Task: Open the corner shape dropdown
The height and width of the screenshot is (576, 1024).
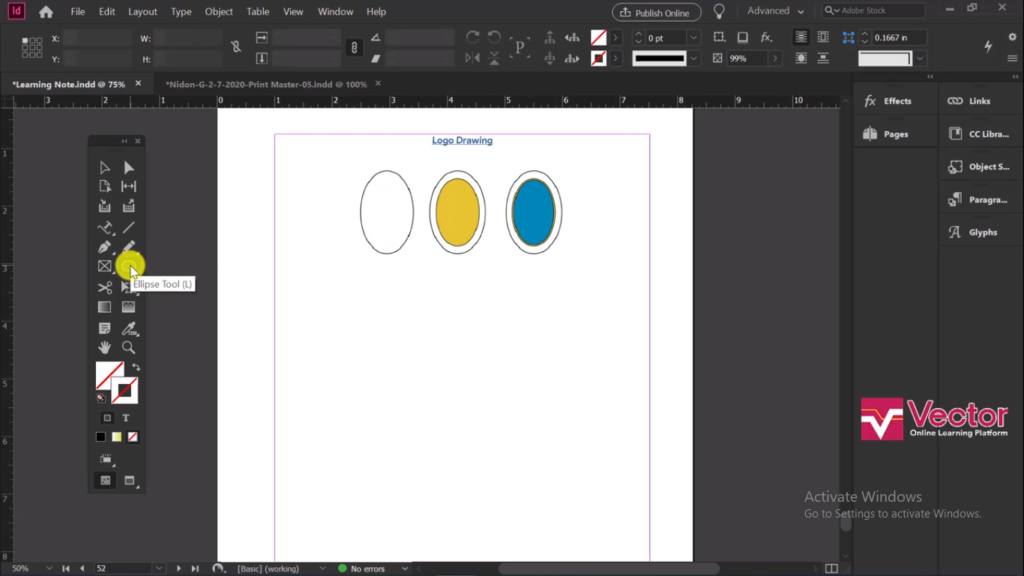Action: [x=920, y=58]
